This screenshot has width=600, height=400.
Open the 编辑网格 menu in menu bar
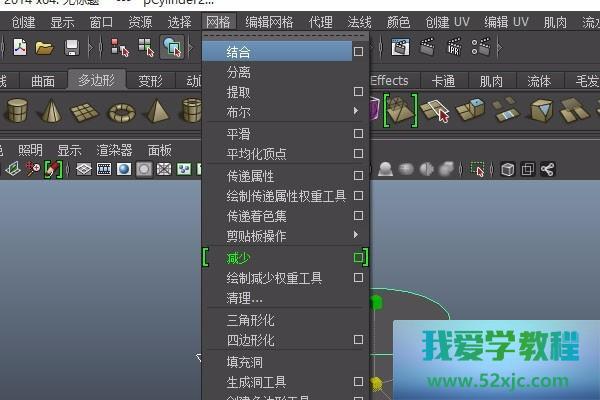point(270,22)
